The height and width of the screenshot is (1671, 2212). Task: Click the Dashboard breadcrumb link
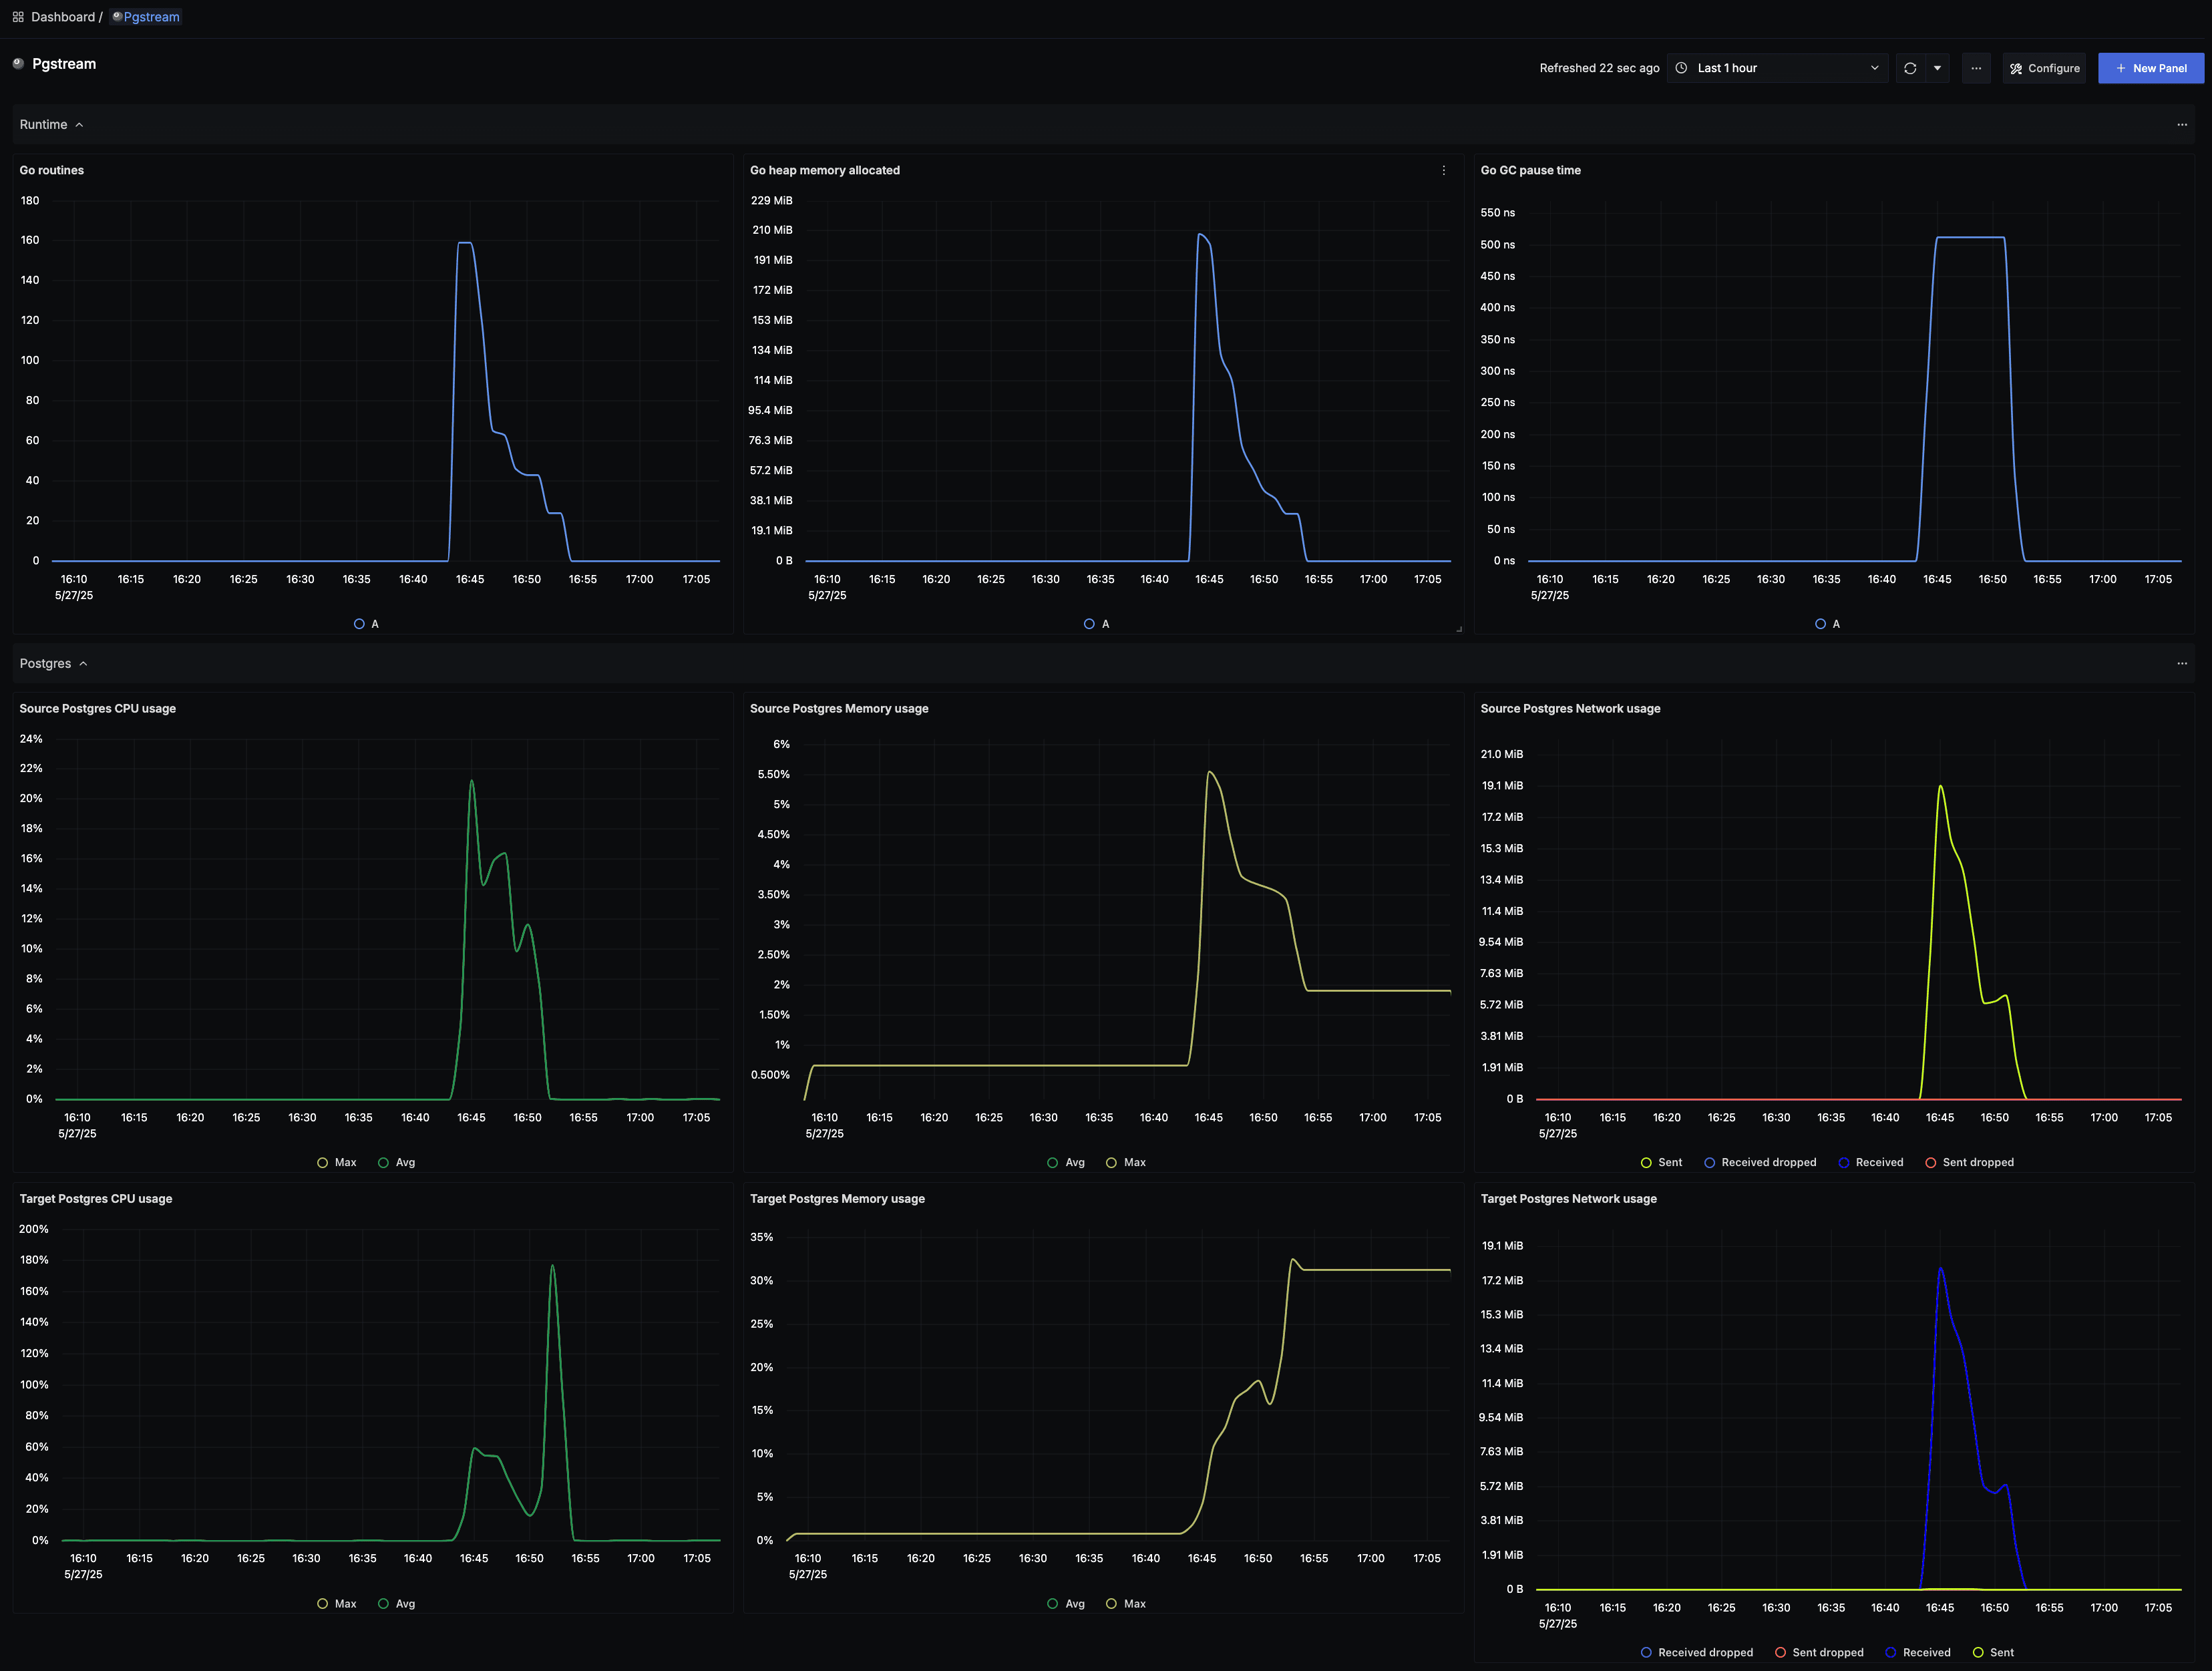click(62, 17)
